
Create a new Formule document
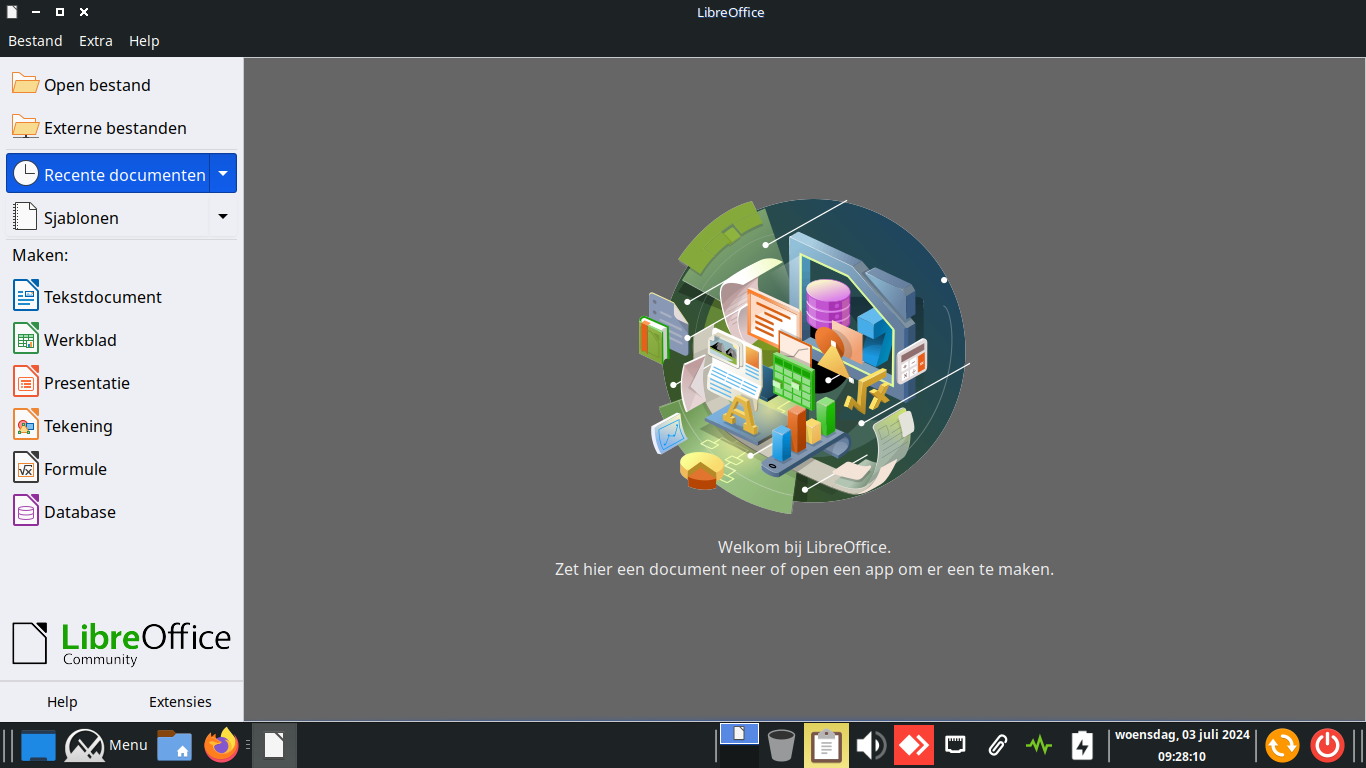click(x=75, y=469)
